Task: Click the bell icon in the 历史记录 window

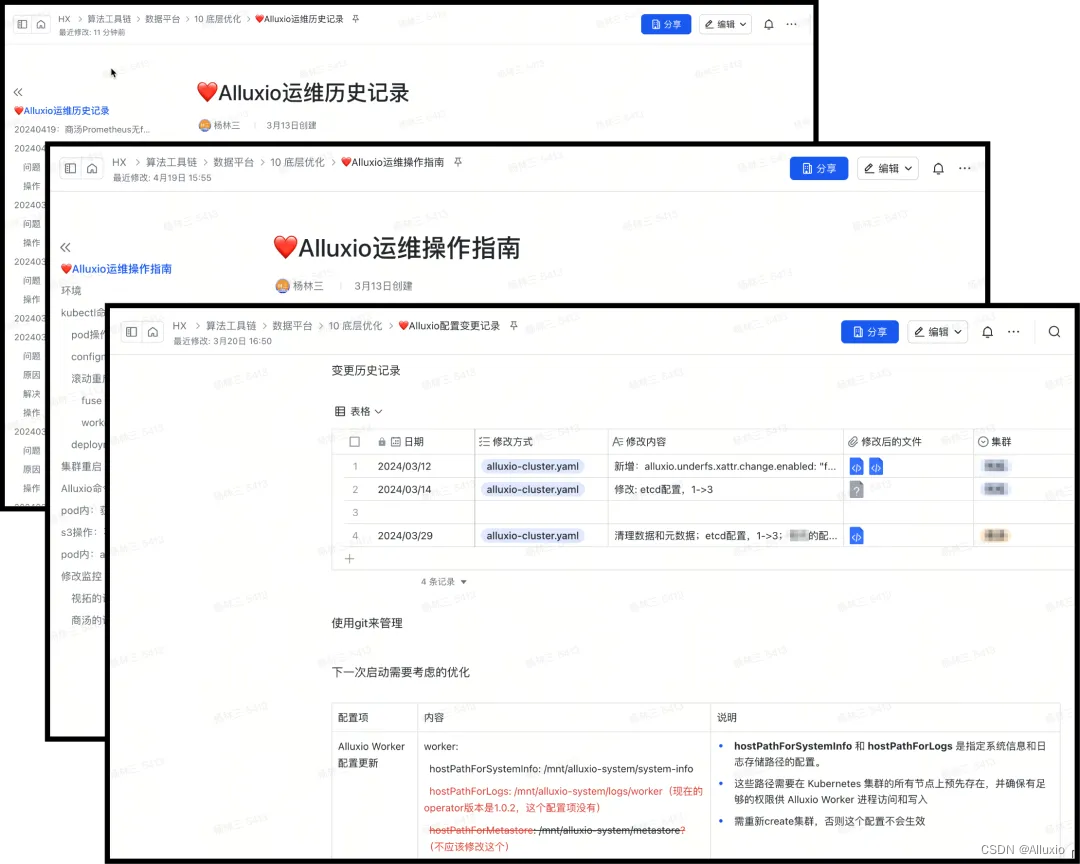Action: pyautogui.click(x=769, y=24)
